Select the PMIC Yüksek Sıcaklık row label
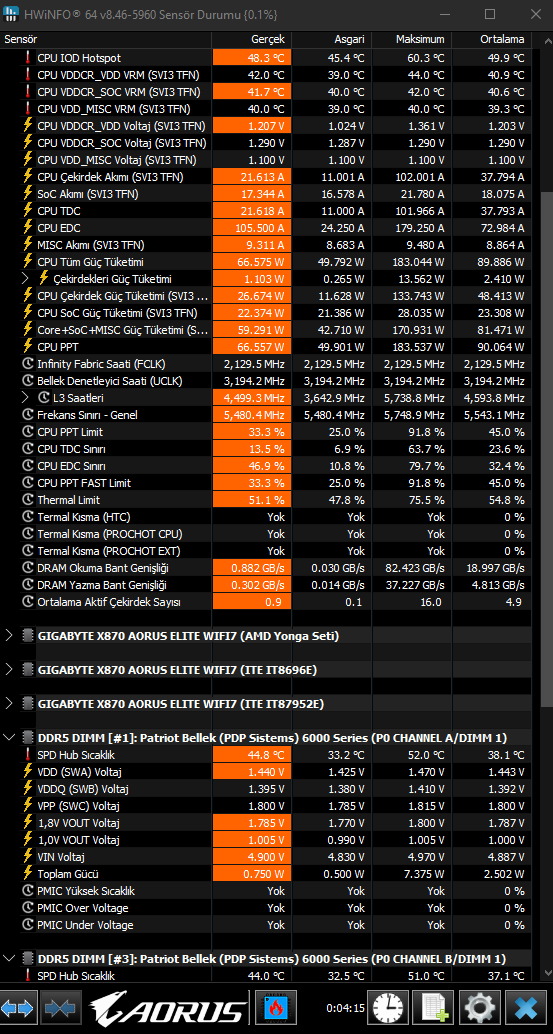 pyautogui.click(x=86, y=891)
